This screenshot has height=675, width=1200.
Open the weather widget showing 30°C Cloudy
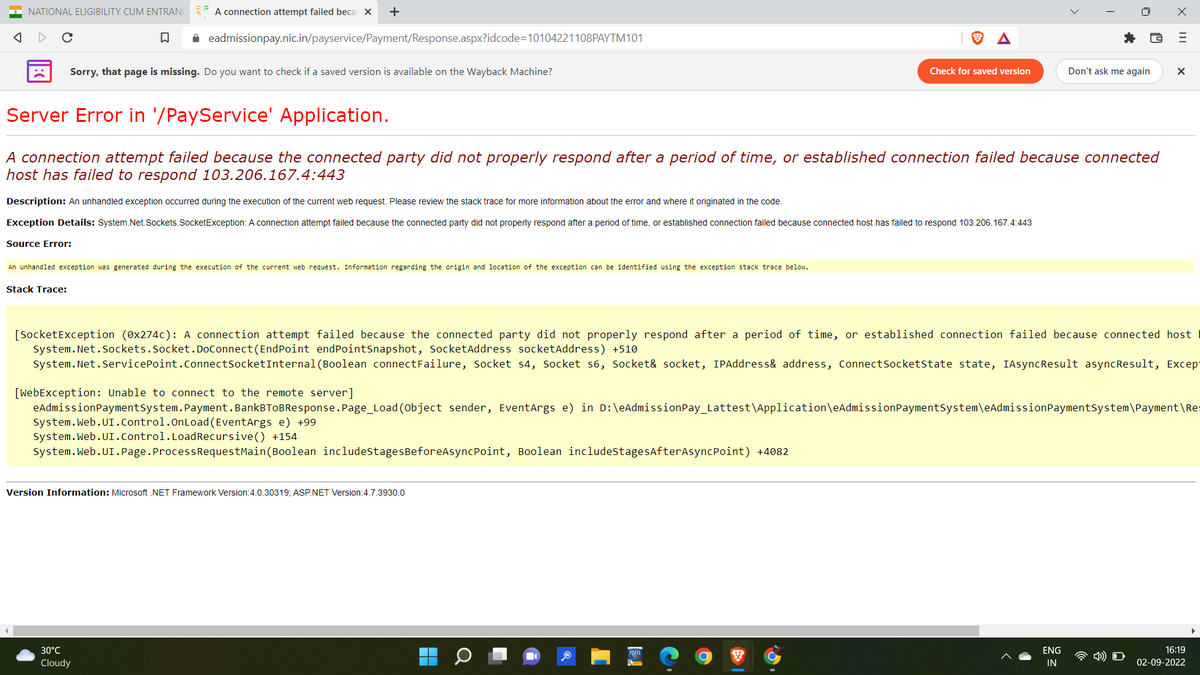(x=46, y=656)
